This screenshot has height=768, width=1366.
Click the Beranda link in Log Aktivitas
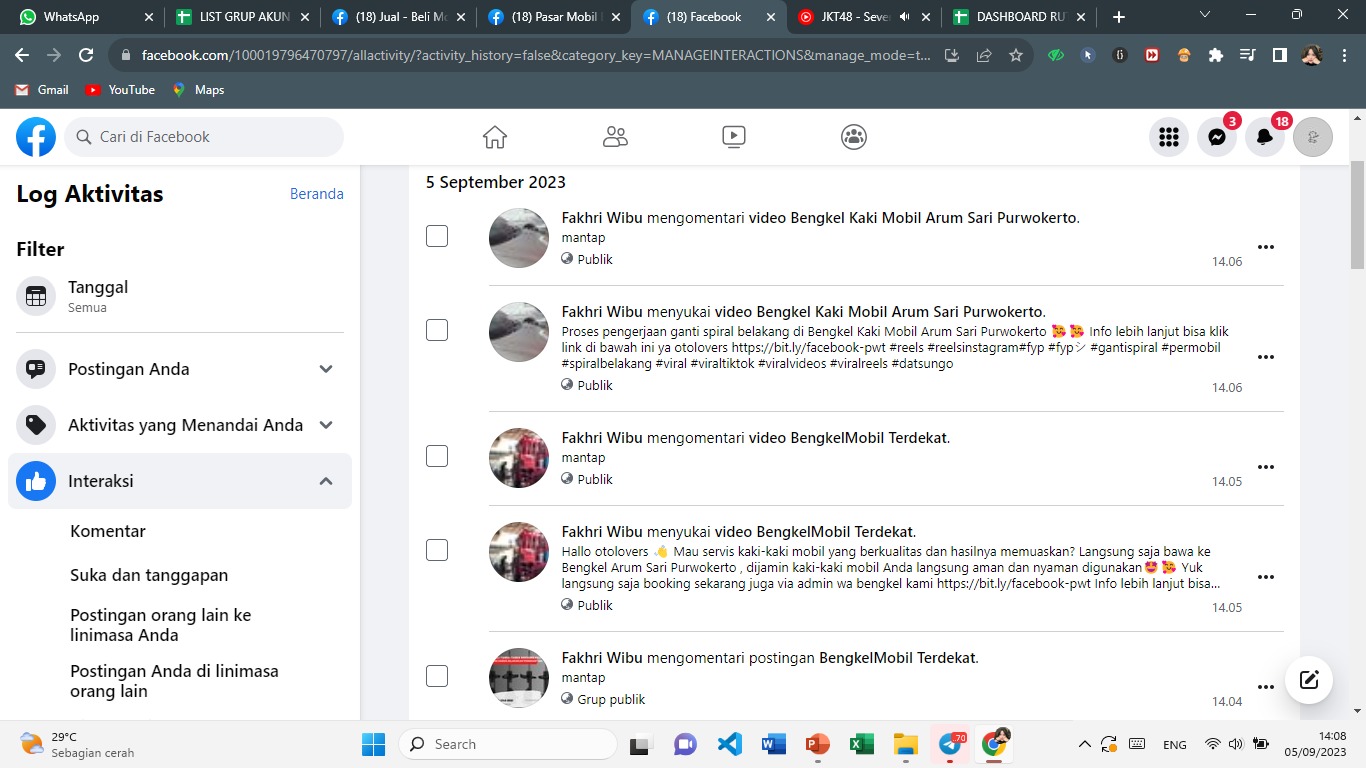click(x=317, y=194)
